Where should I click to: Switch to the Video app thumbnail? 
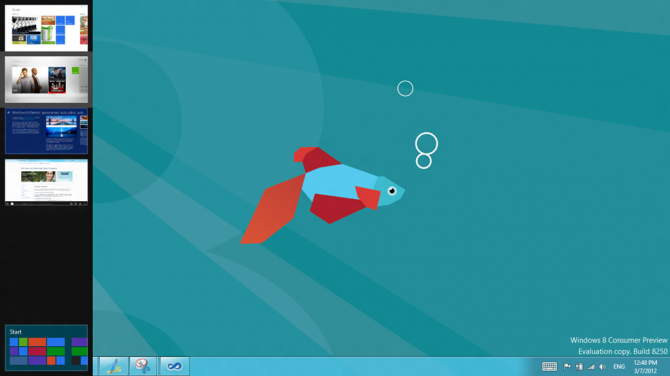(46, 79)
